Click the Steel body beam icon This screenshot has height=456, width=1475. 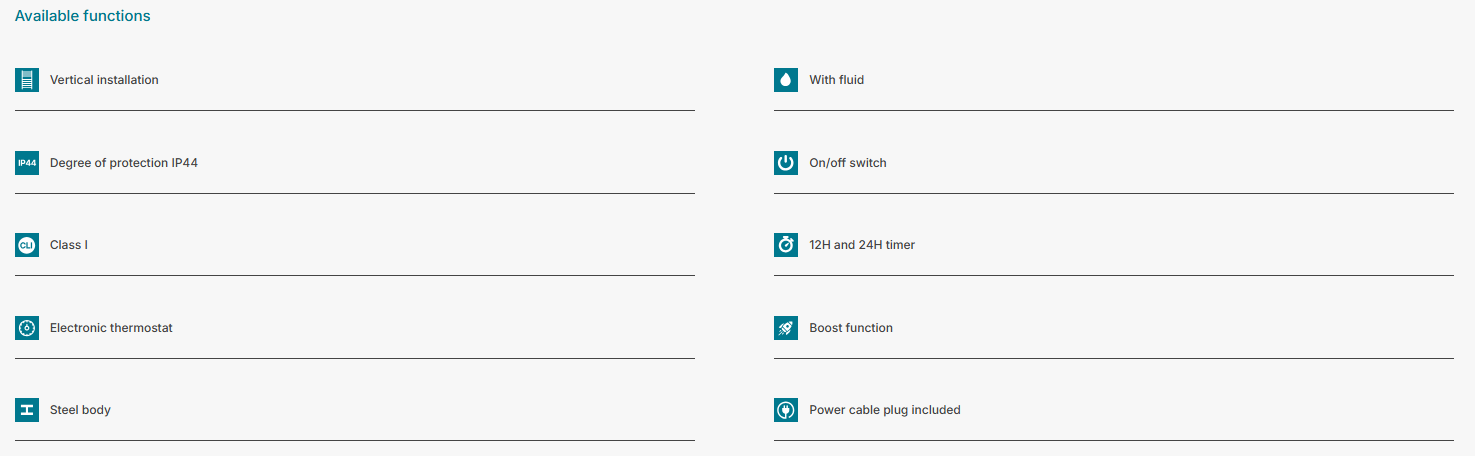27,410
